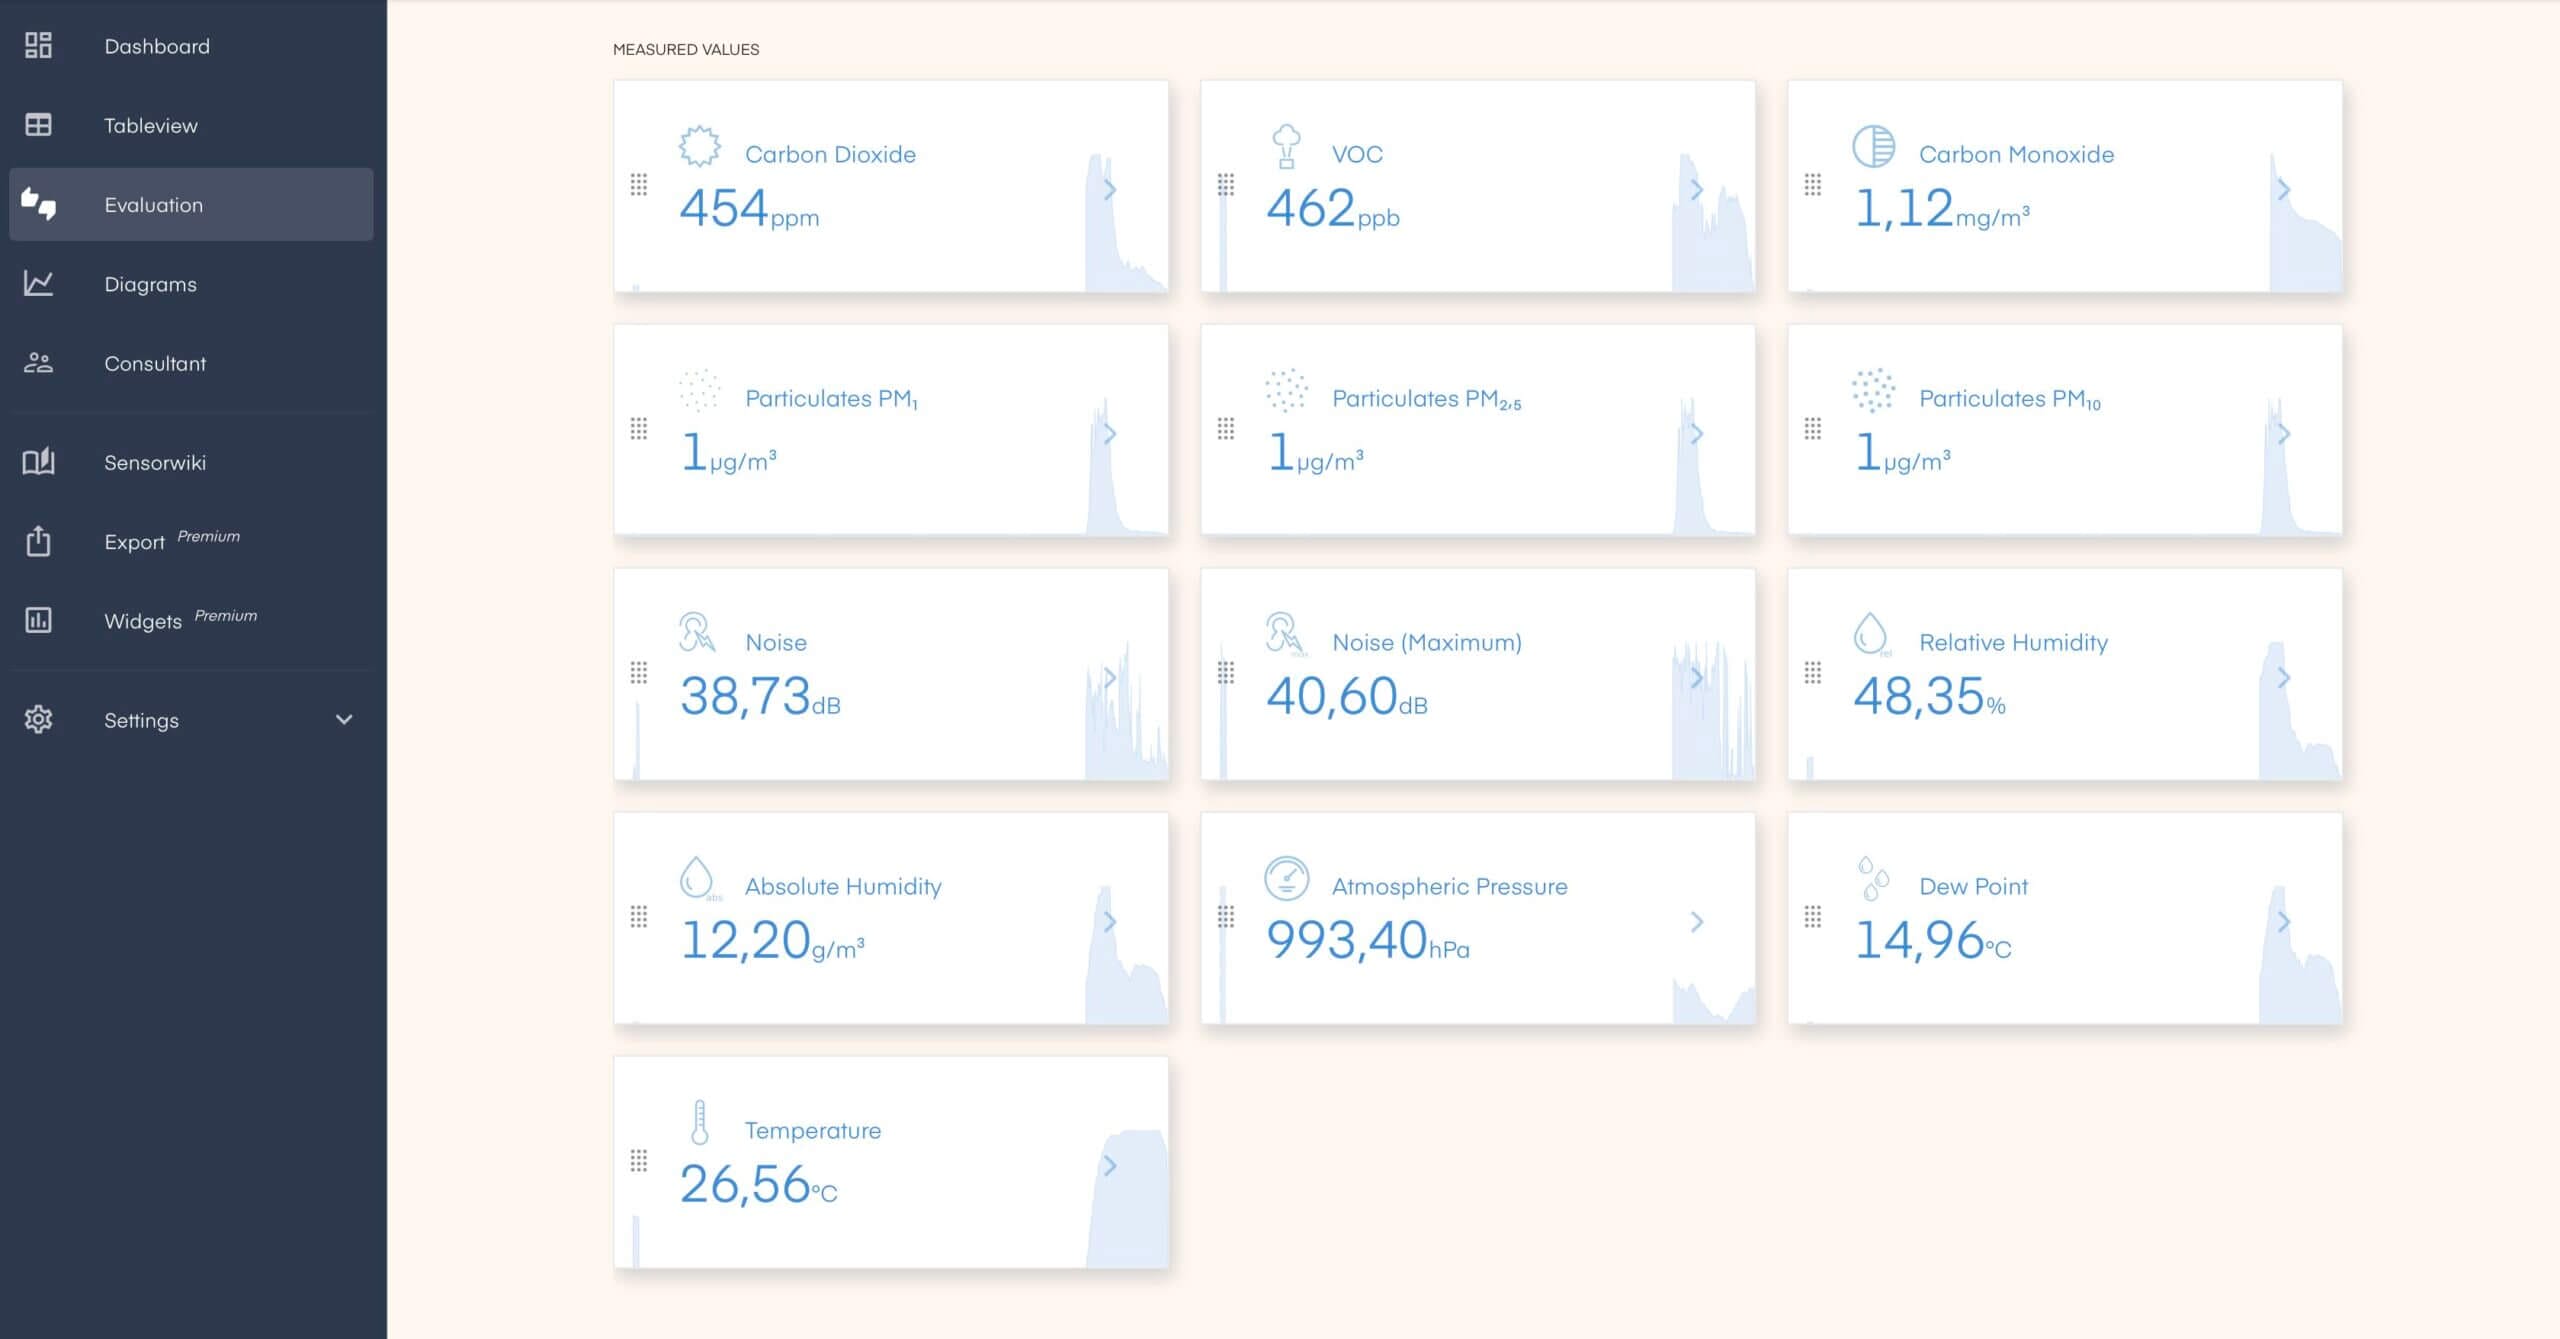Open the Settings label

pyautogui.click(x=141, y=720)
